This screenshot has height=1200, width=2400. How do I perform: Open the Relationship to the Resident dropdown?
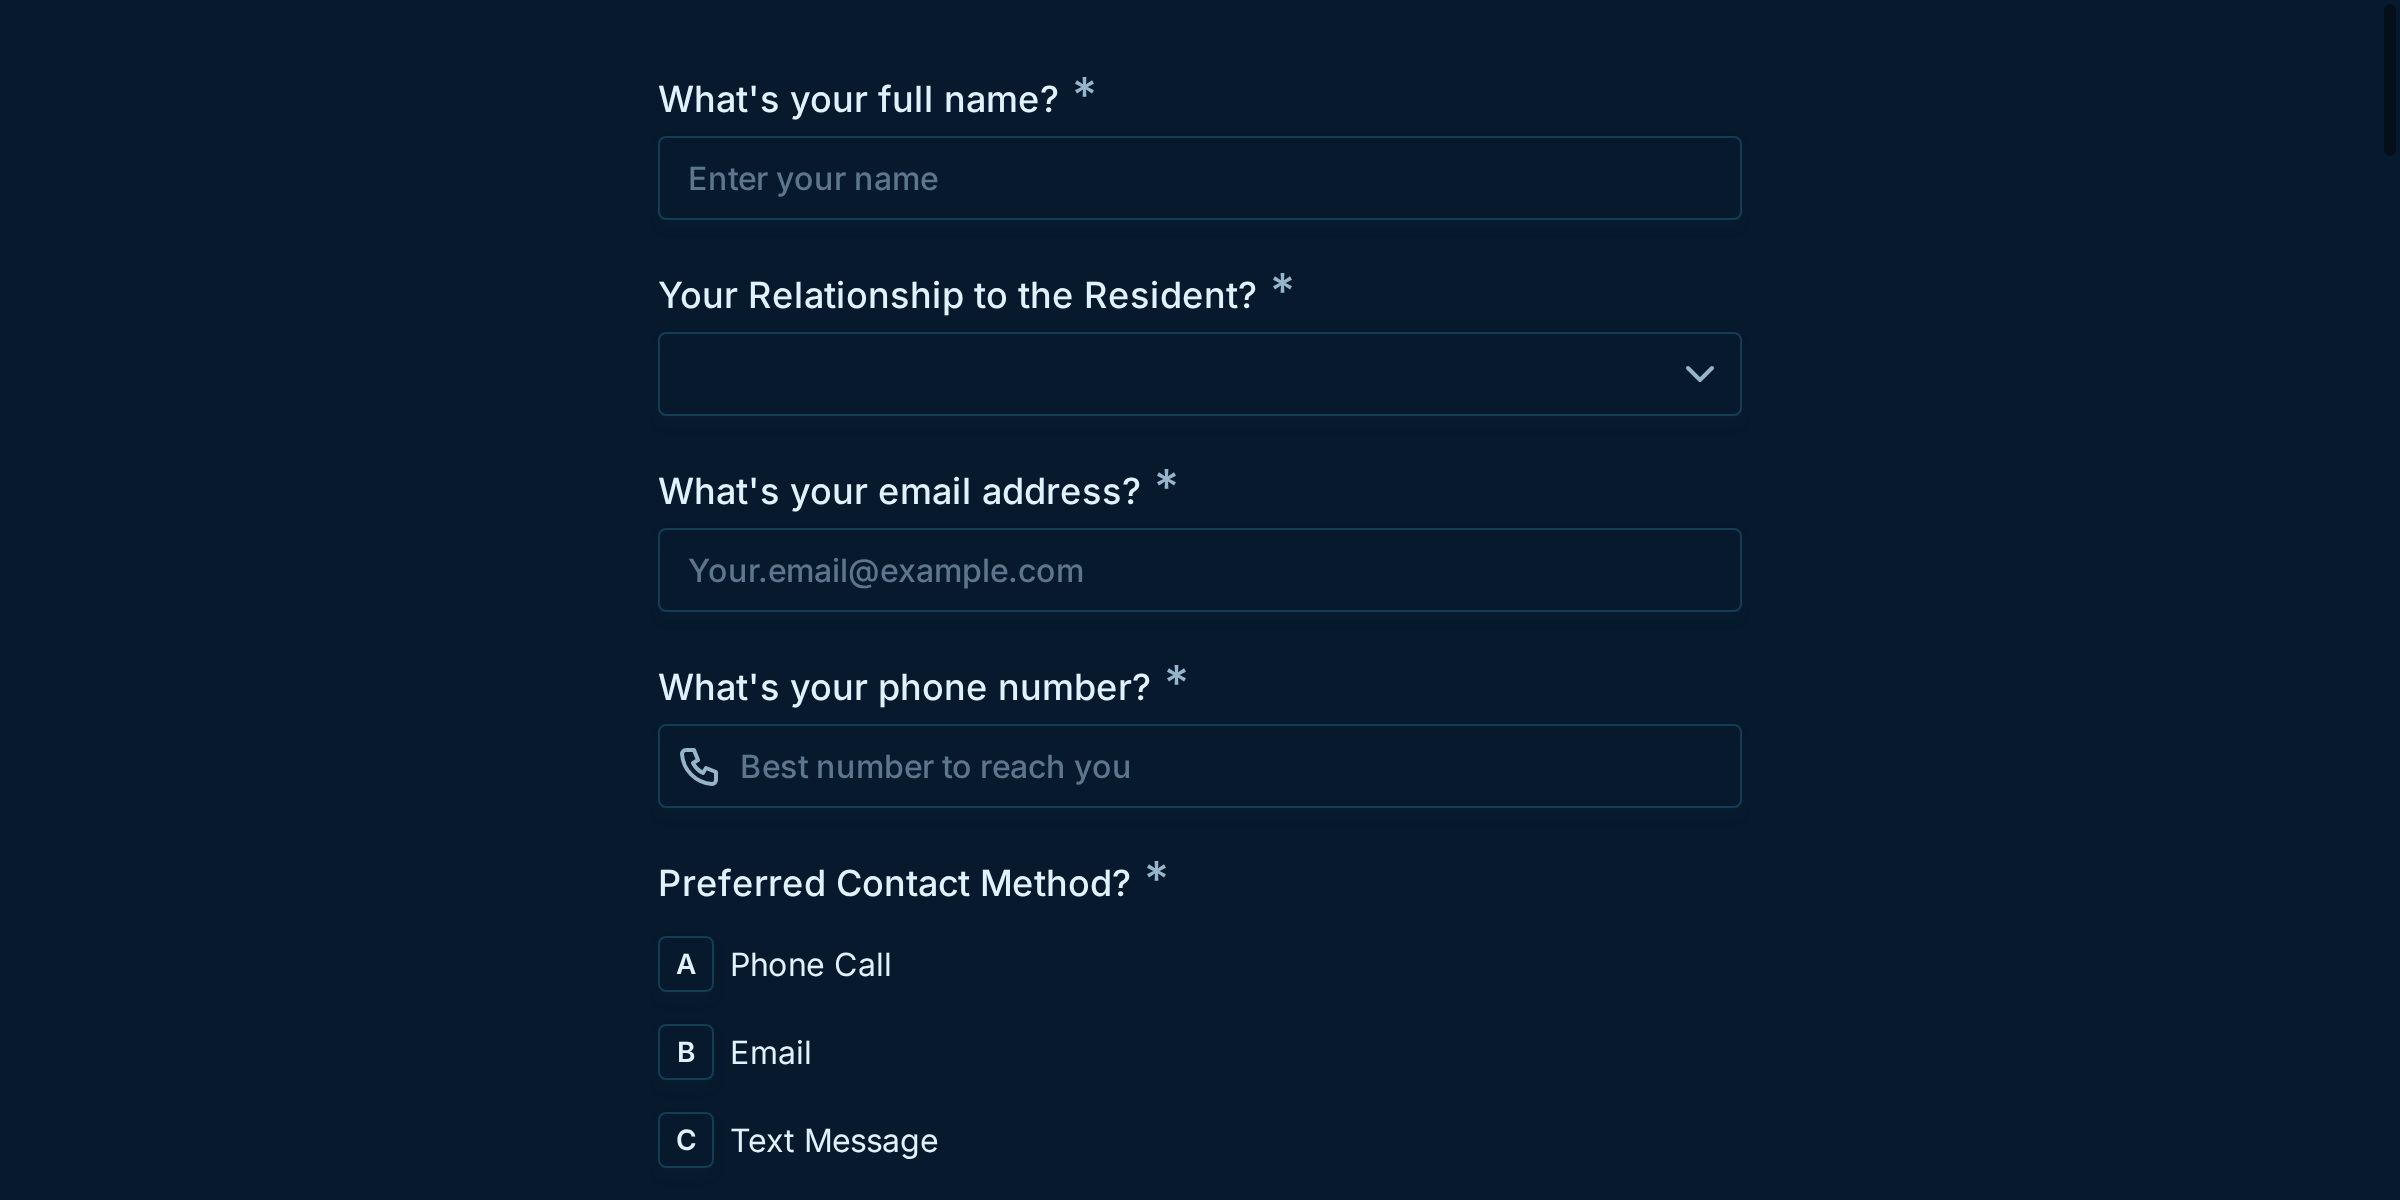pos(1198,374)
